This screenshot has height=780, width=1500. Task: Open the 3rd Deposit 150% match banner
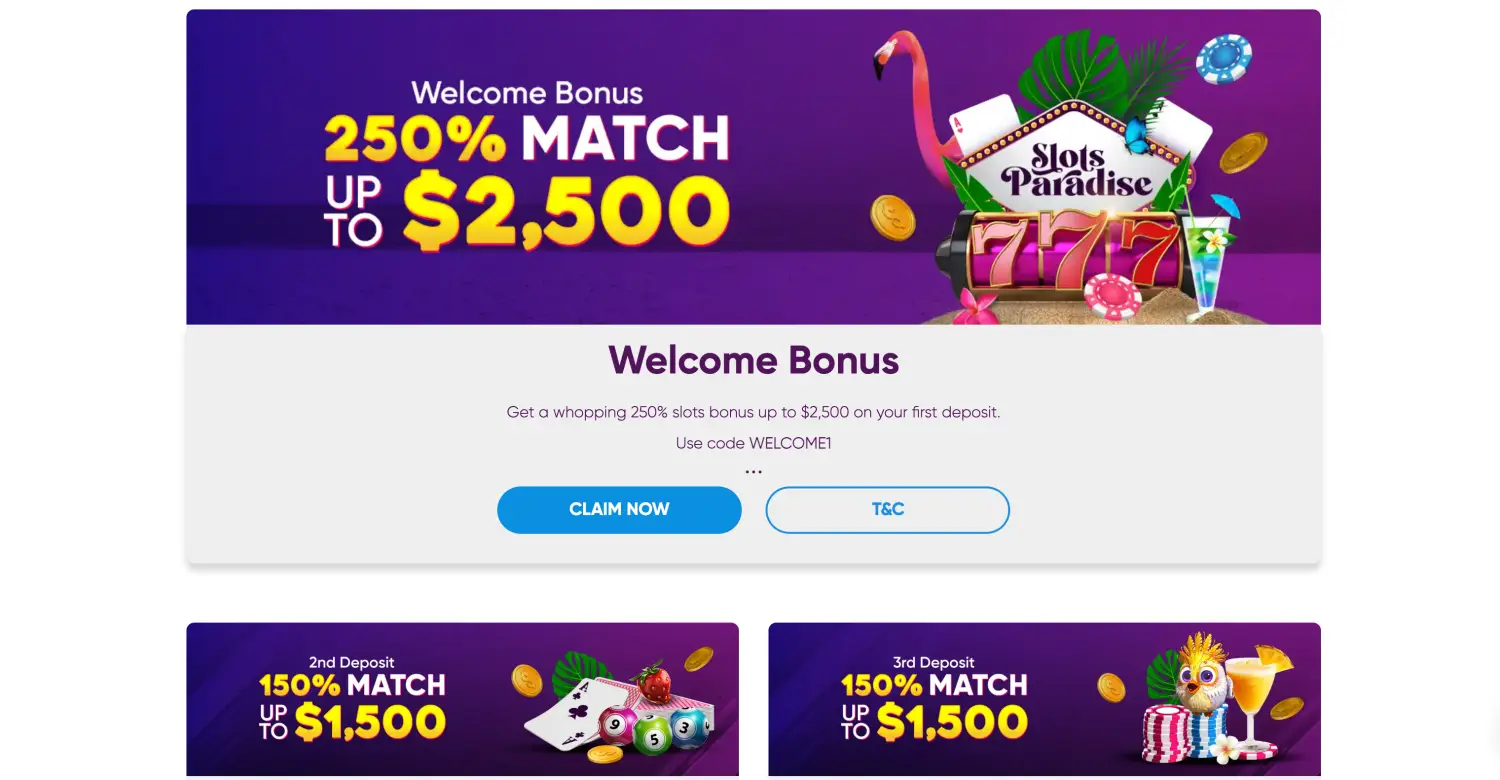1044,700
